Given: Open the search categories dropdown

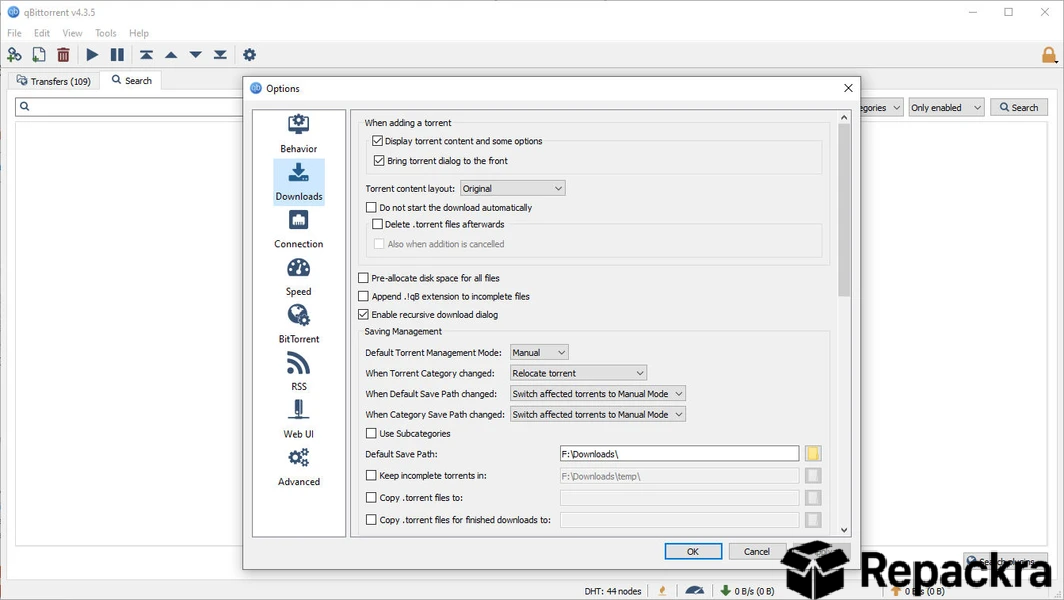Looking at the screenshot, I should pos(881,107).
